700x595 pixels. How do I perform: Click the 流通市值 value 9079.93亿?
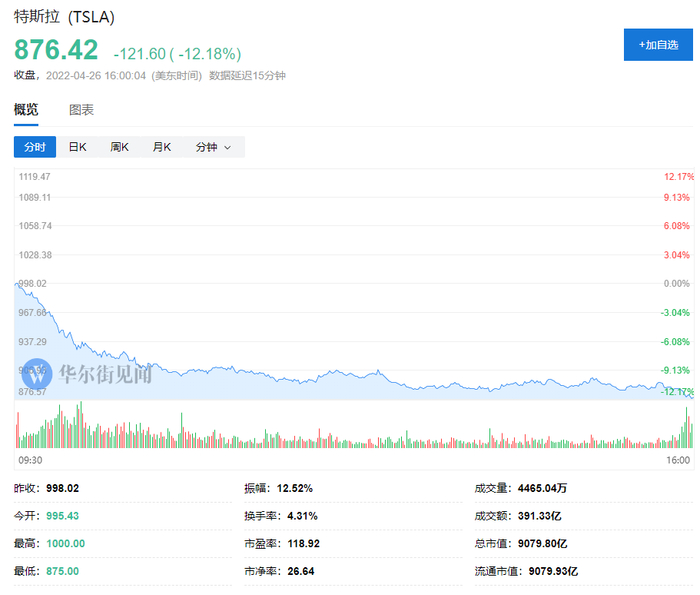coord(553,571)
